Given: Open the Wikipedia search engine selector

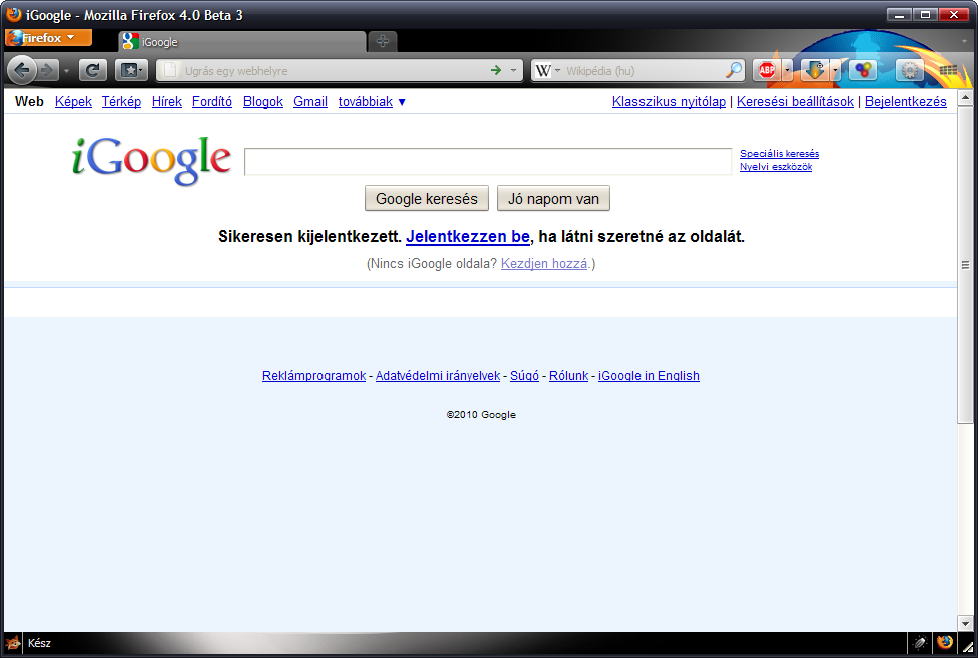Looking at the screenshot, I should [548, 70].
